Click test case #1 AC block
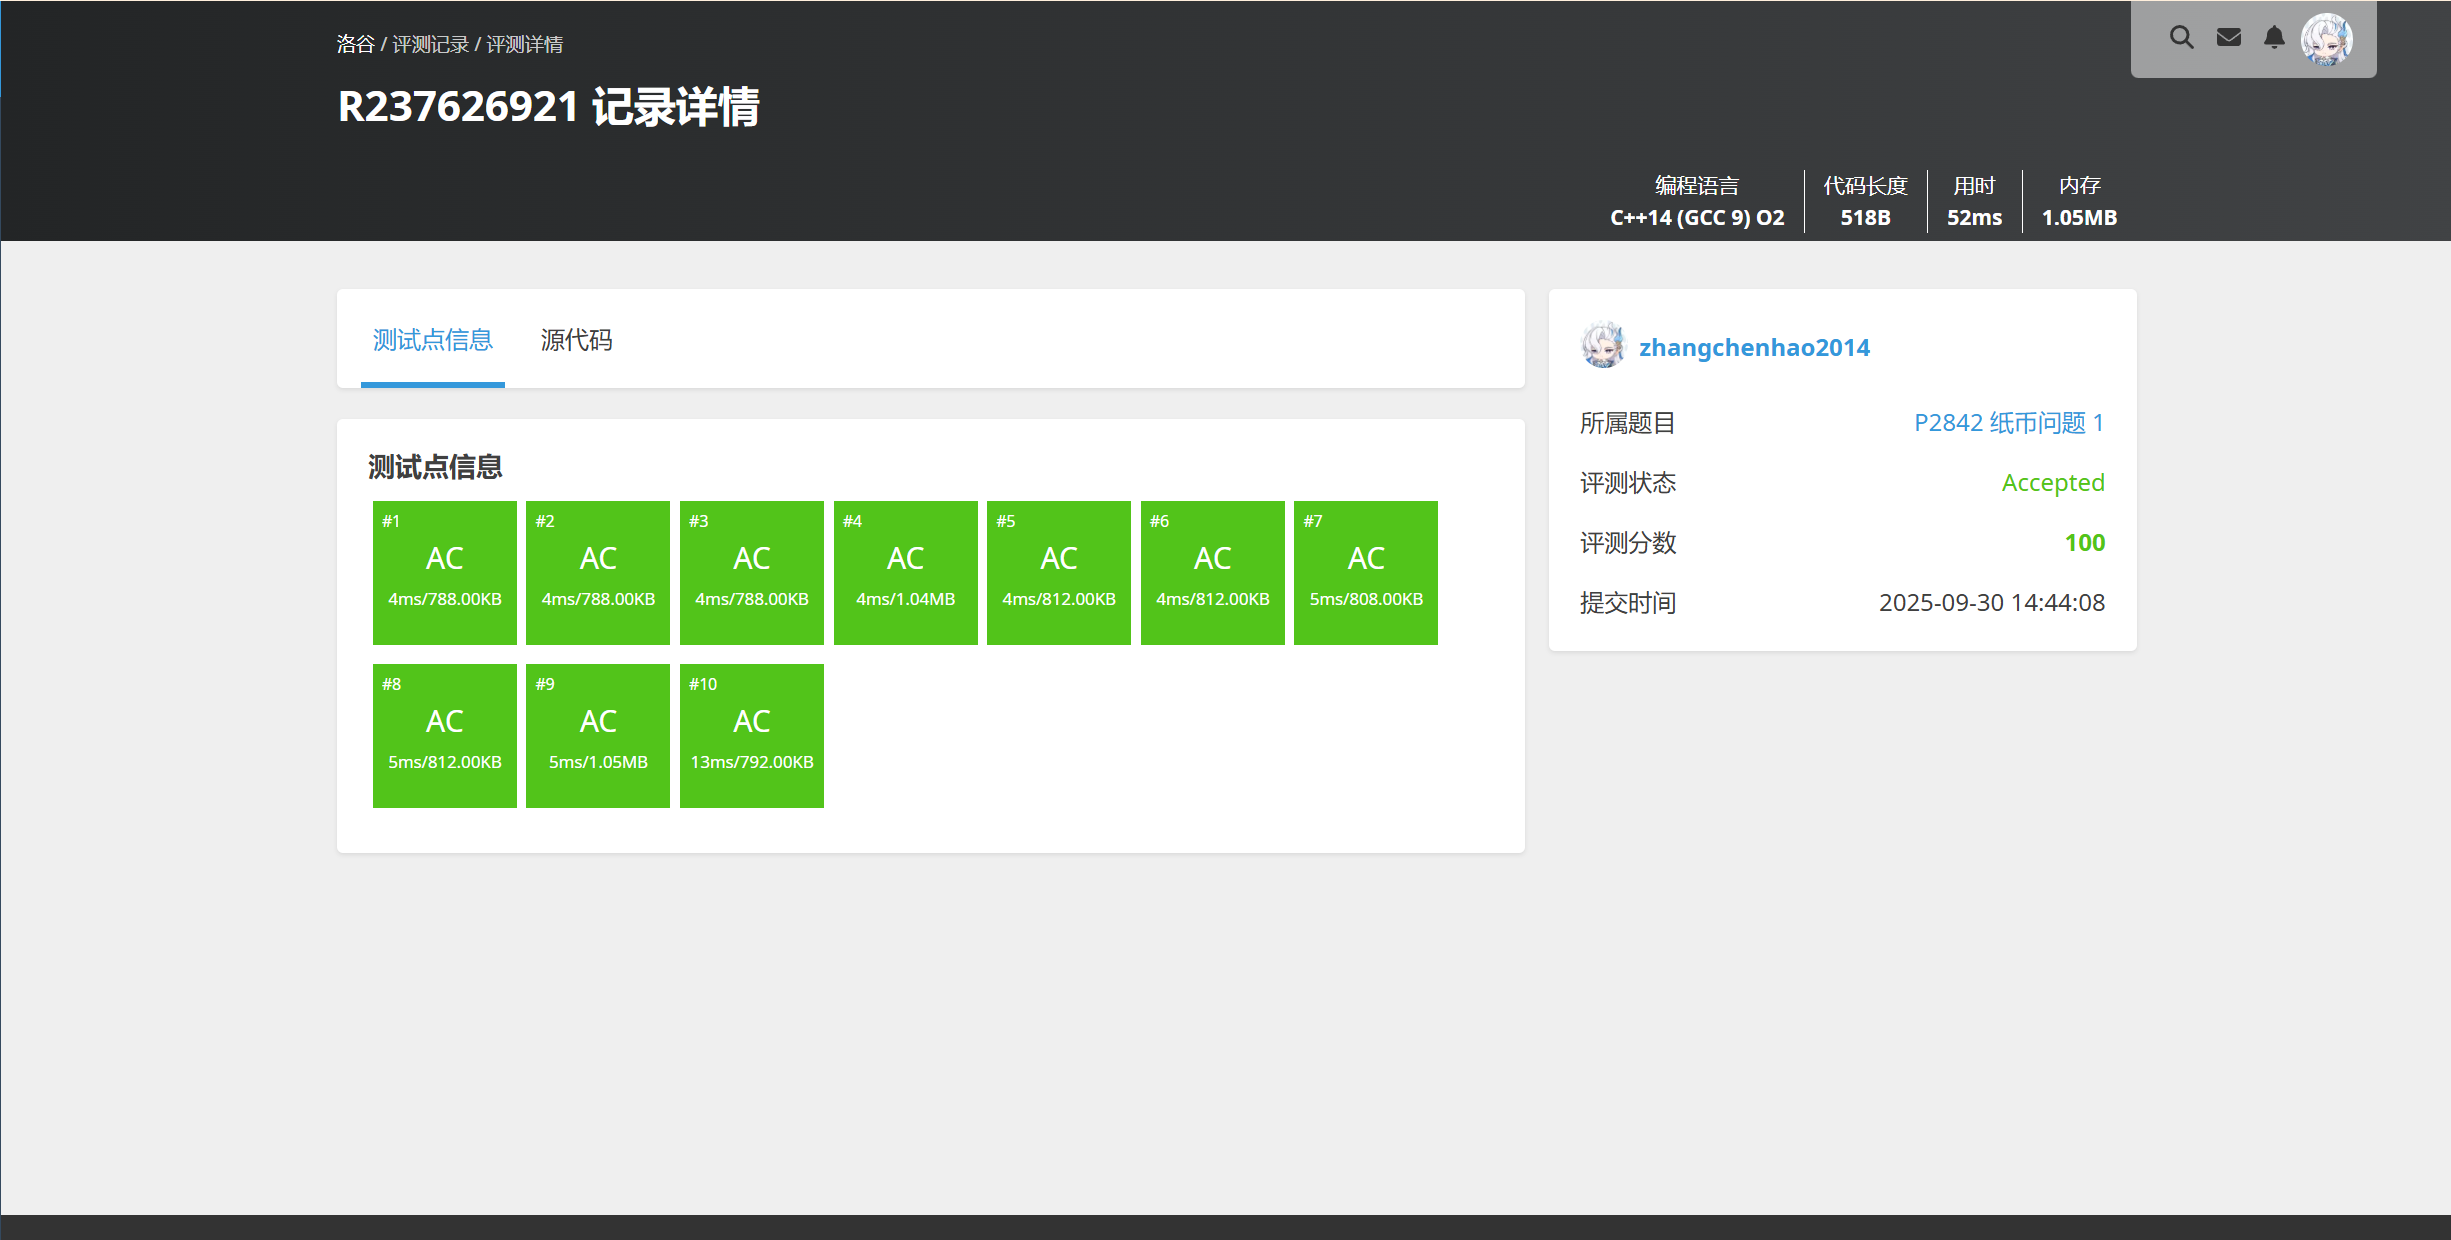Image resolution: width=2451 pixels, height=1240 pixels. click(x=444, y=572)
